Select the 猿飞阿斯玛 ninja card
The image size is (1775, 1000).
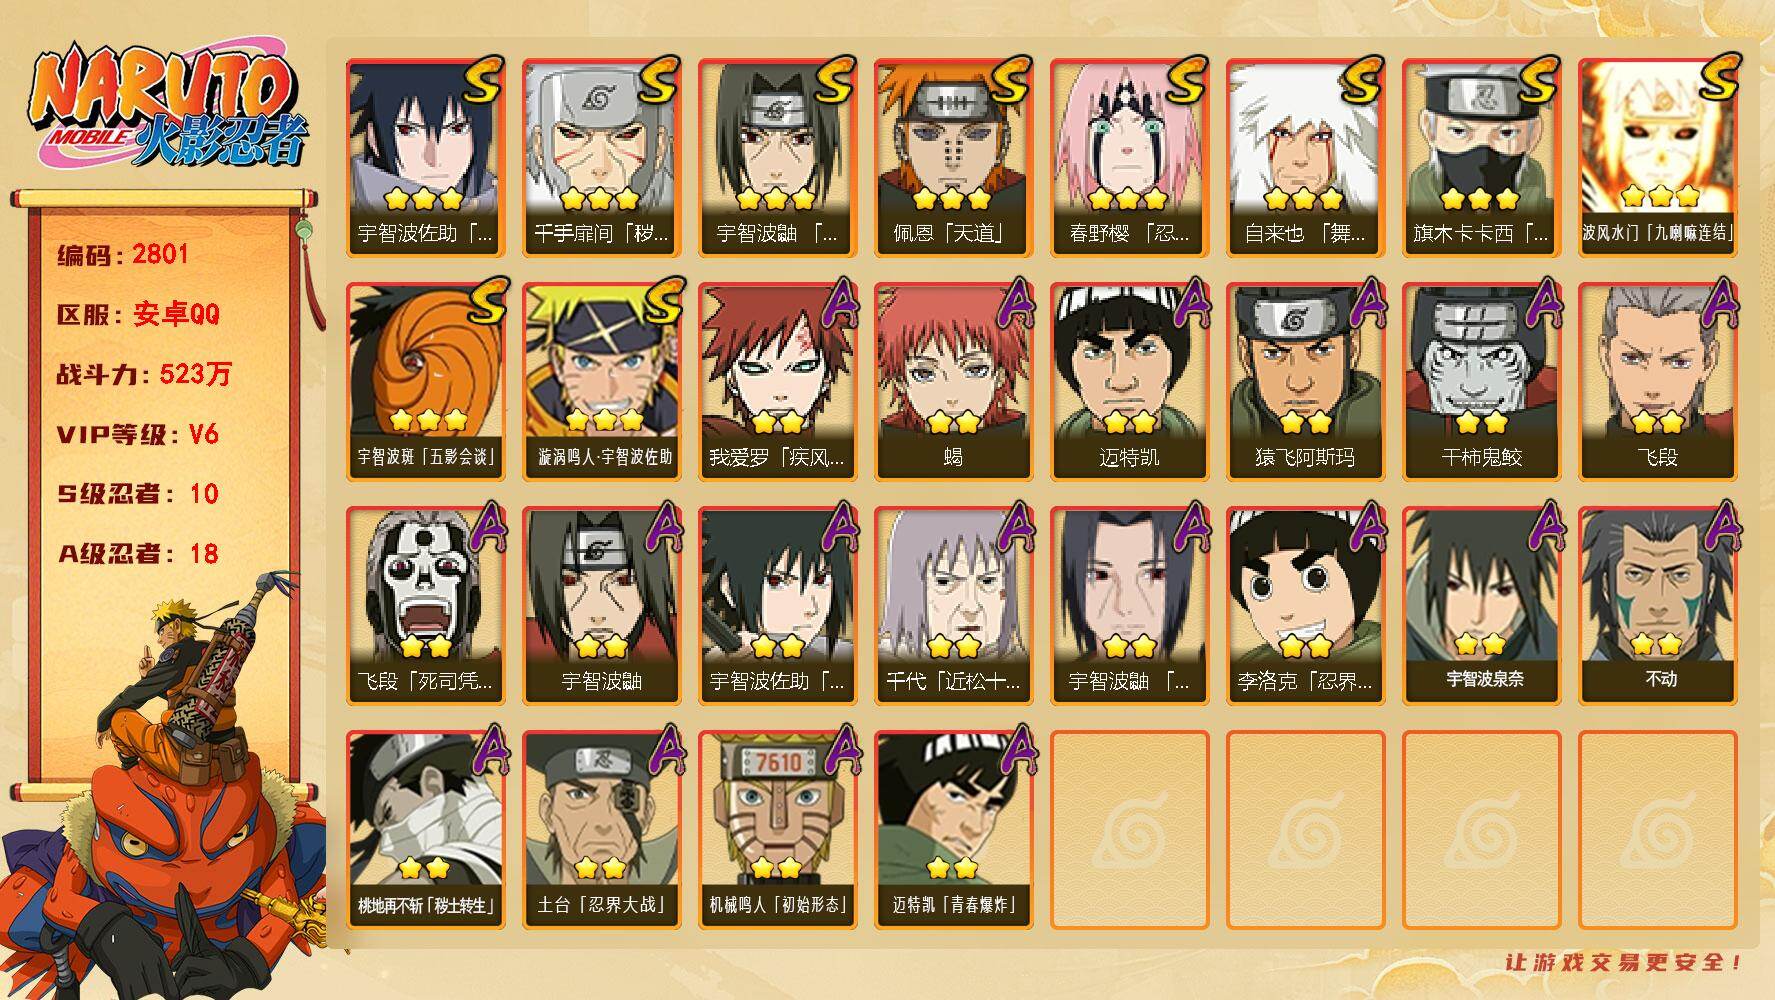pyautogui.click(x=1305, y=381)
